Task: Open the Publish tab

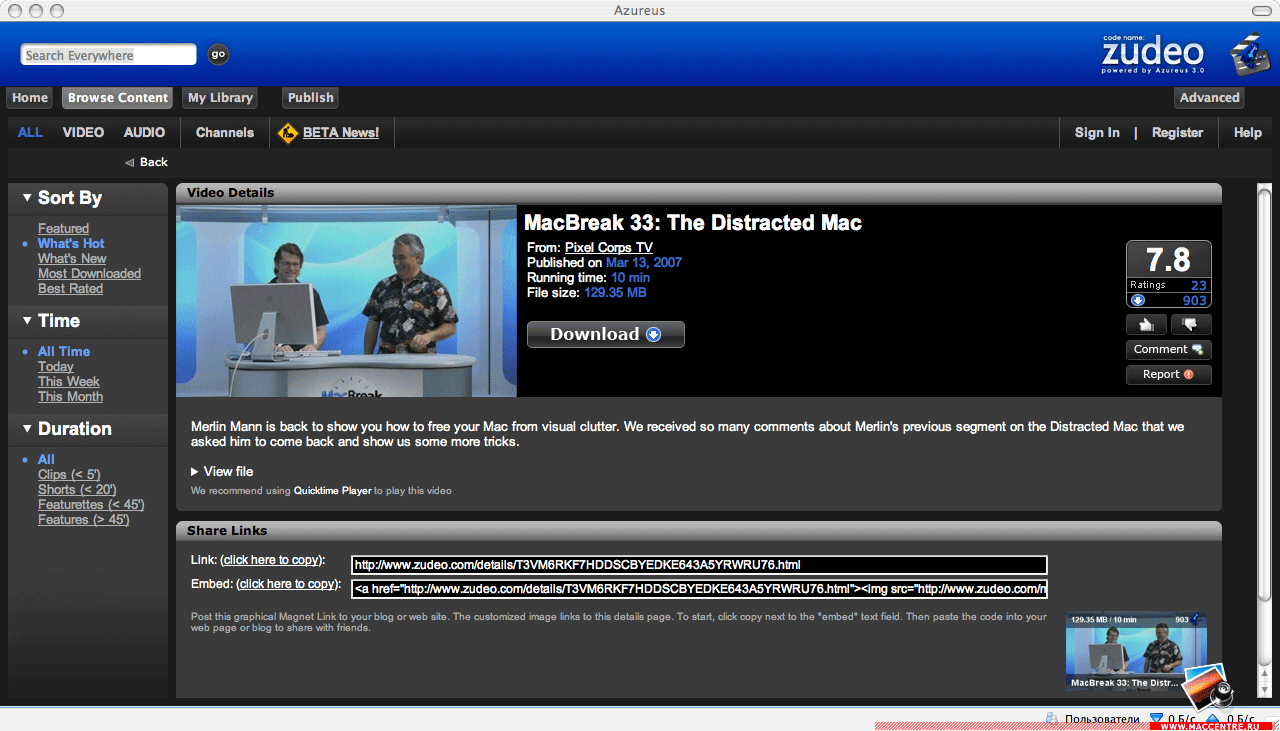Action: [x=310, y=97]
